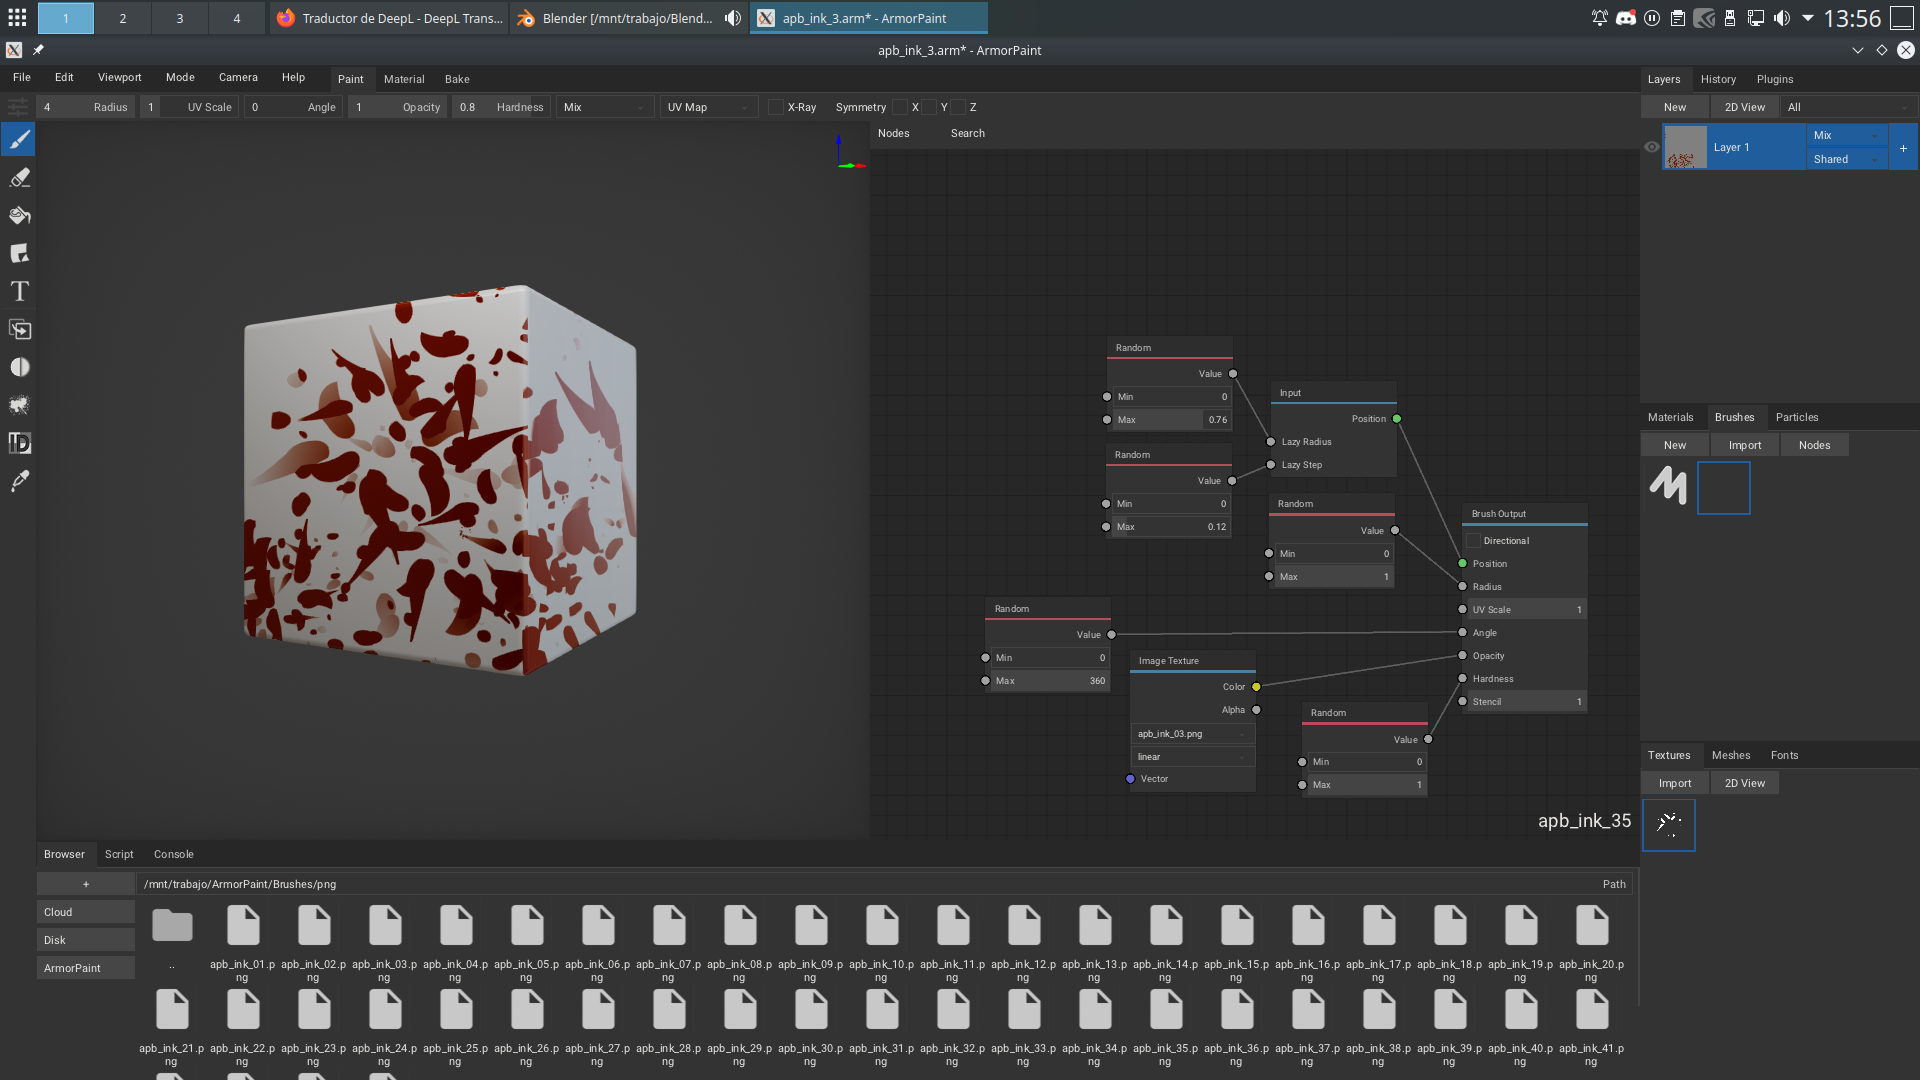1920x1080 pixels.
Task: Open the UV Map dropdown
Action: coord(709,107)
